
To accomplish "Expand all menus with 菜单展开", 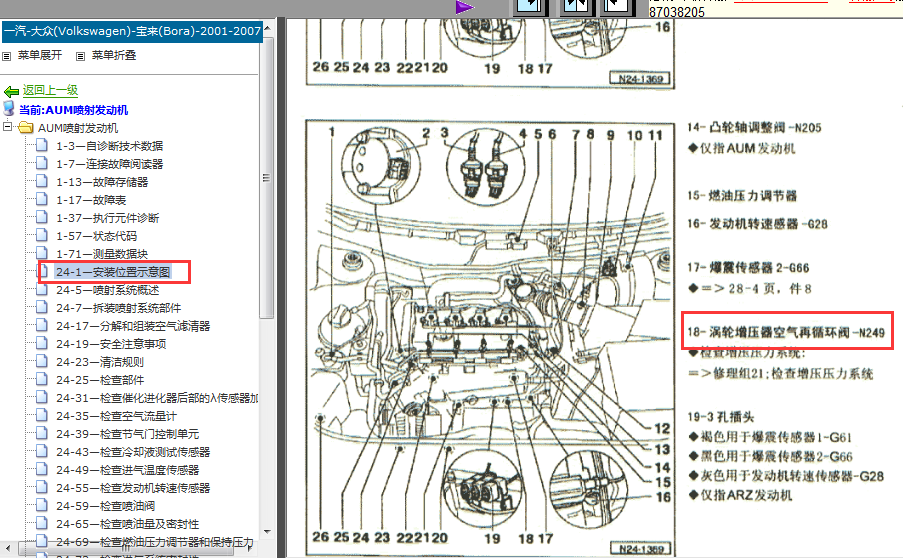I will (x=40, y=55).
